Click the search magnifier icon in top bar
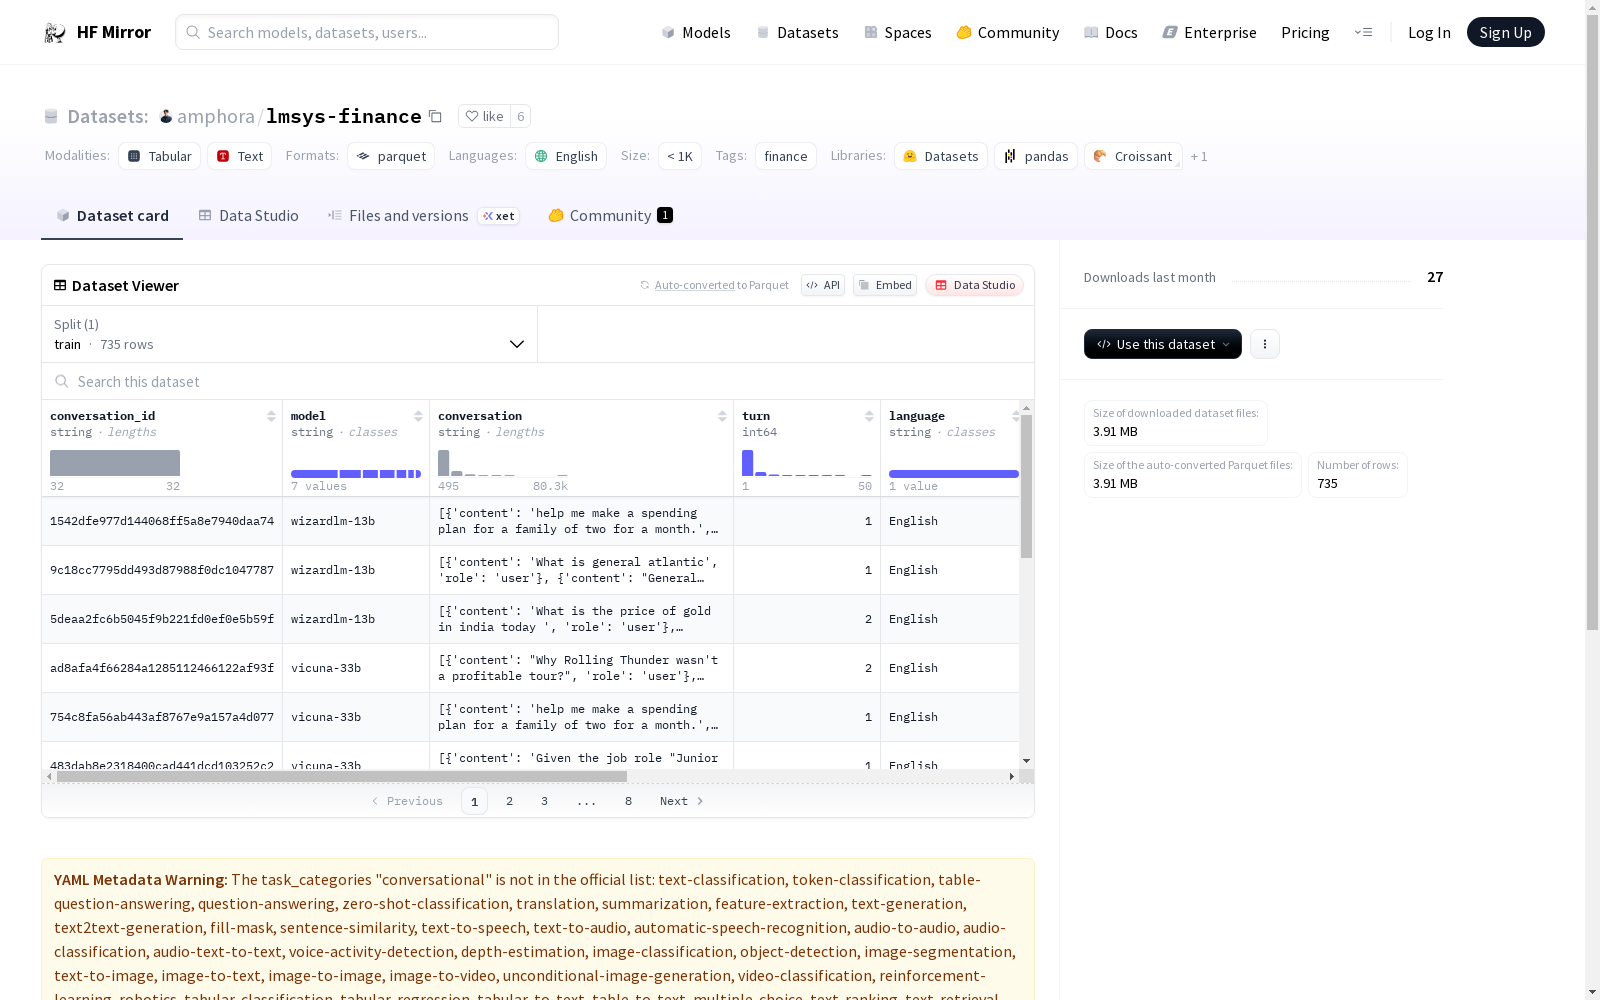Image resolution: width=1600 pixels, height=1000 pixels. point(193,32)
